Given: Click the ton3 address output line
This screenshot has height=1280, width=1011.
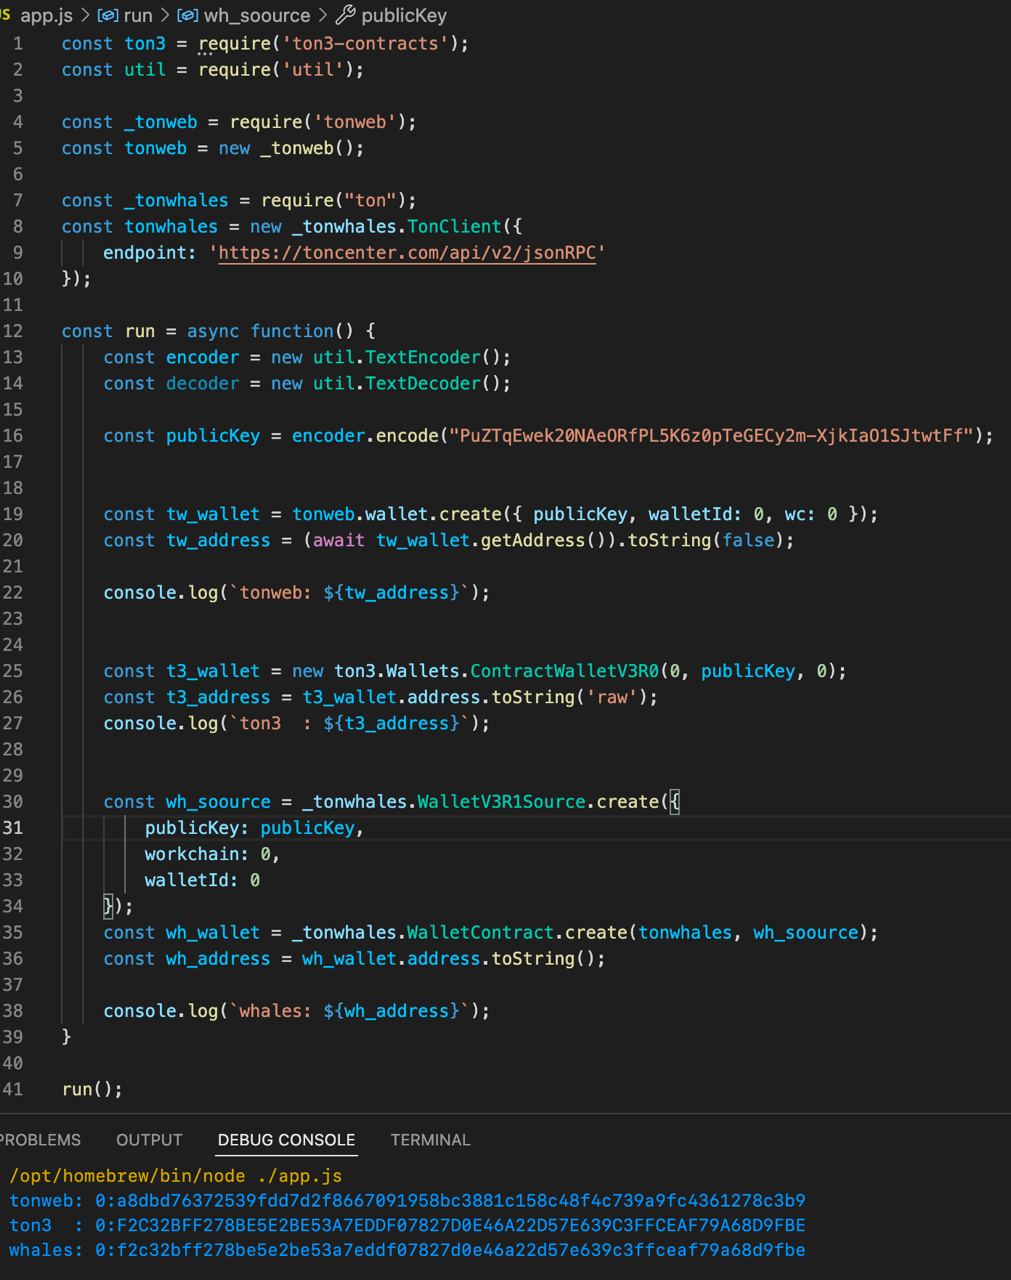Looking at the screenshot, I should point(407,1226).
